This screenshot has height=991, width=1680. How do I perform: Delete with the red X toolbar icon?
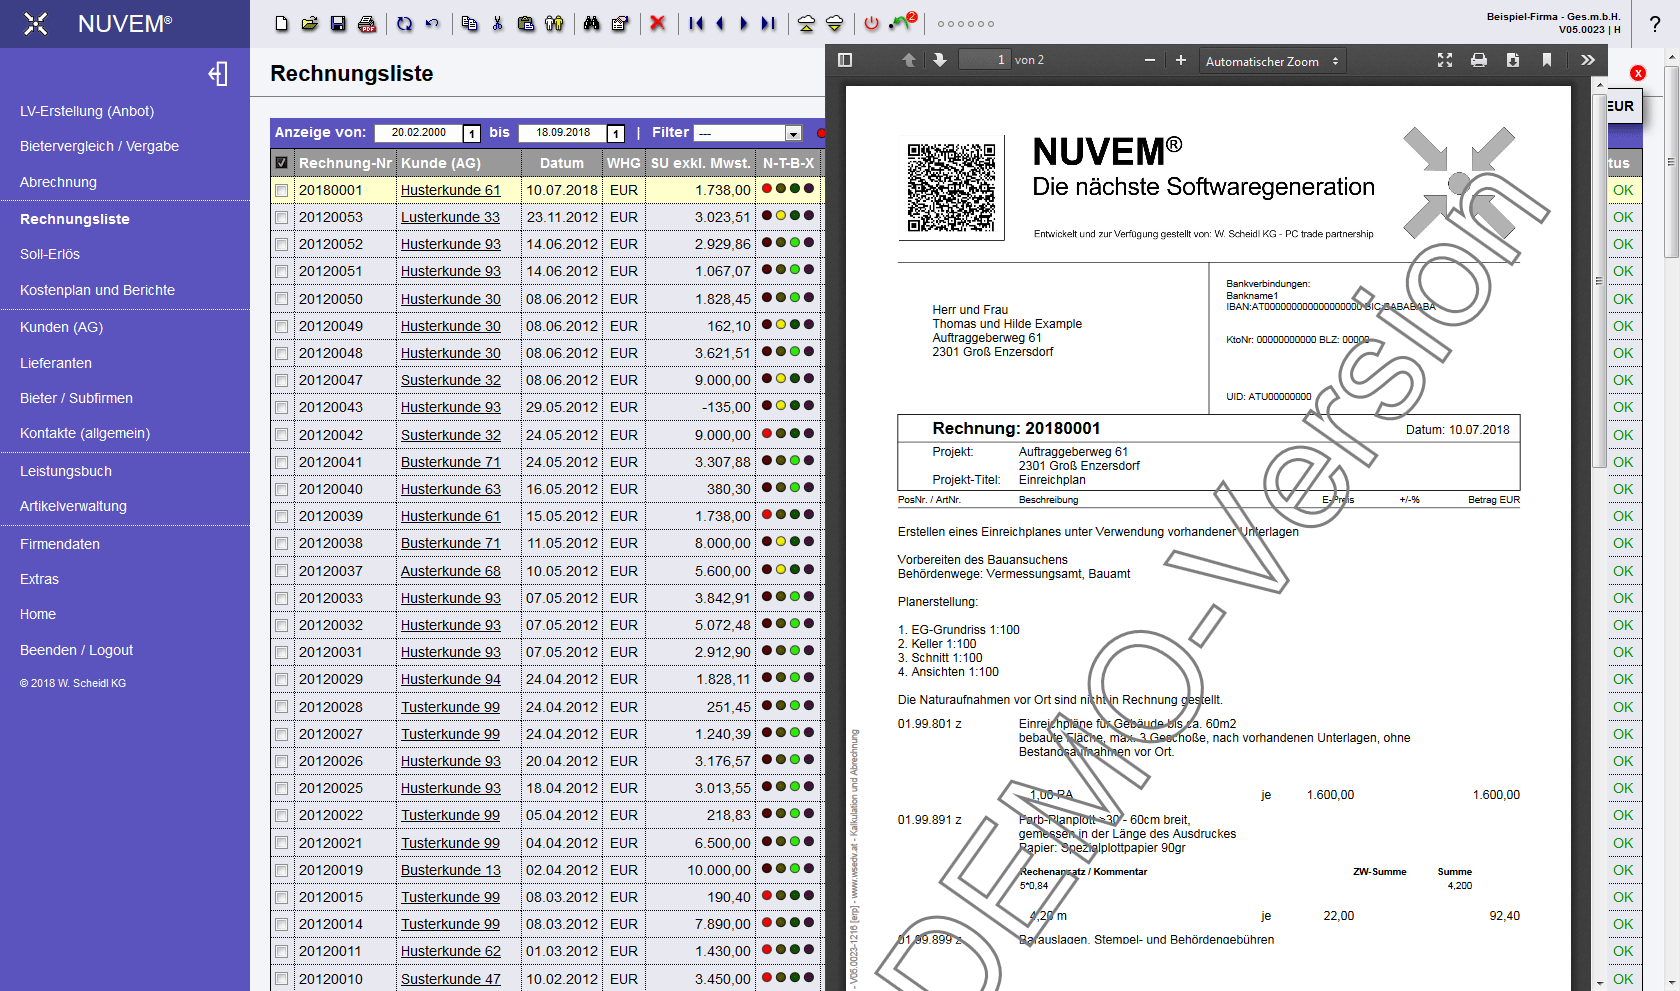click(x=657, y=23)
